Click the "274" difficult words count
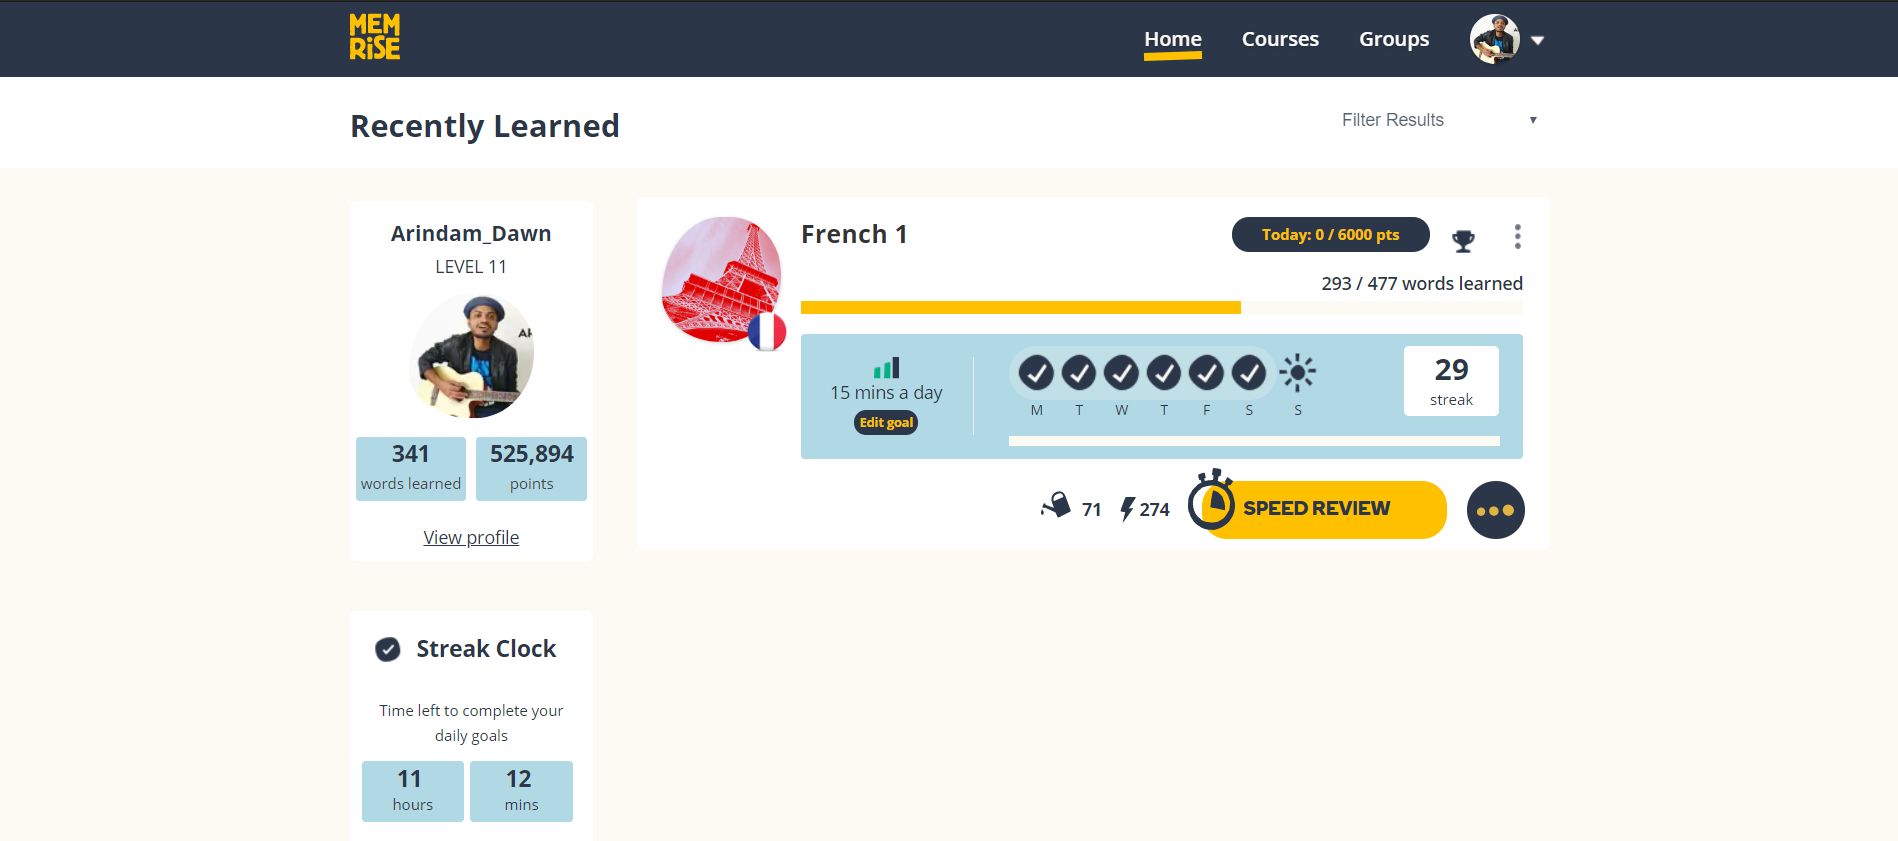Viewport: 1898px width, 841px height. pyautogui.click(x=1154, y=510)
